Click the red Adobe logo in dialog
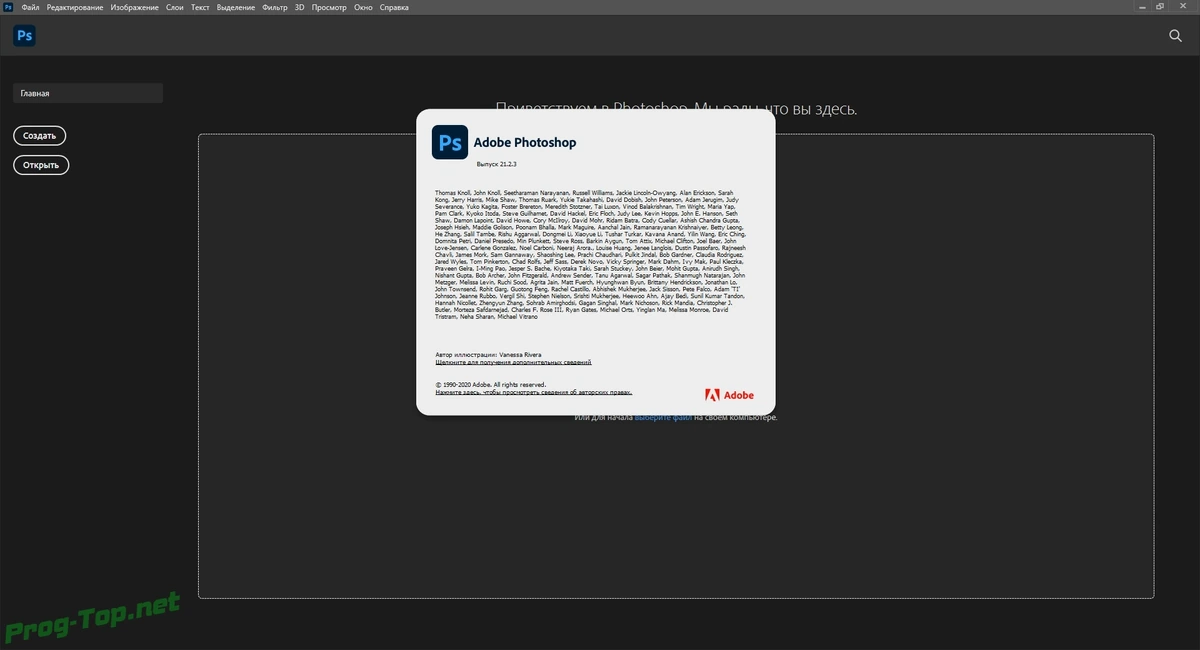The height and width of the screenshot is (650, 1200). 729,395
